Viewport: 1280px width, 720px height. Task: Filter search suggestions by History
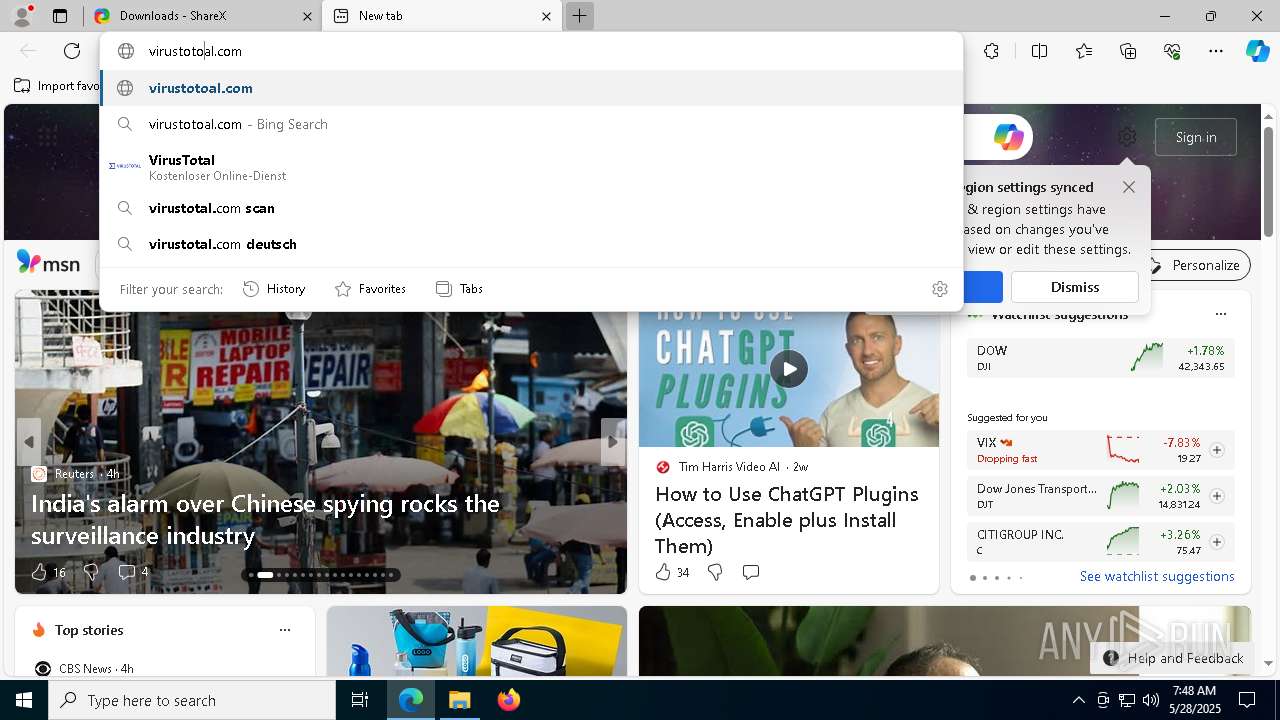coord(274,289)
